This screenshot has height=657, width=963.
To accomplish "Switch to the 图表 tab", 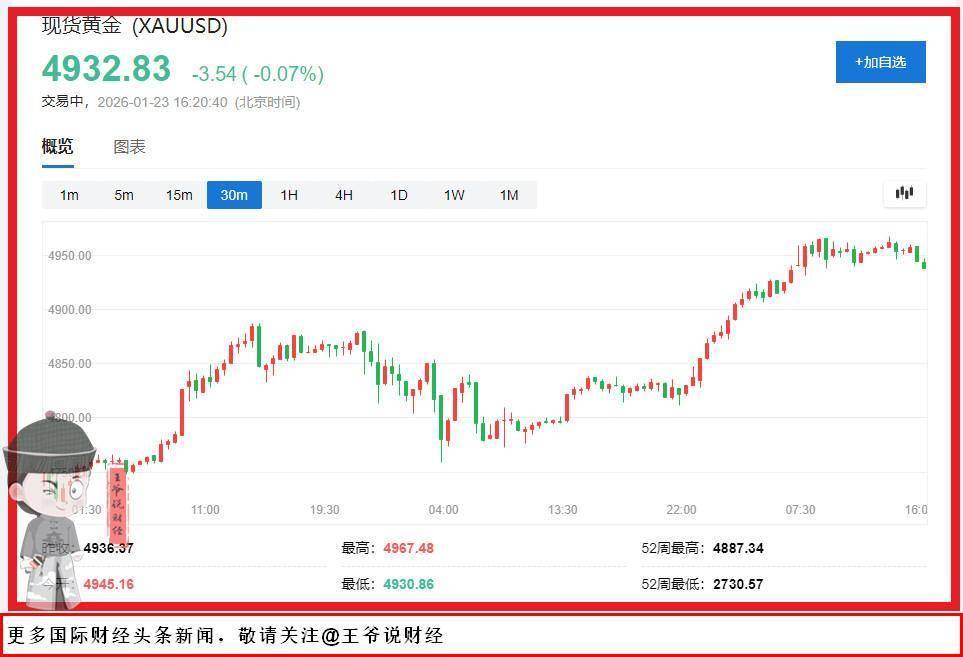I will [129, 147].
